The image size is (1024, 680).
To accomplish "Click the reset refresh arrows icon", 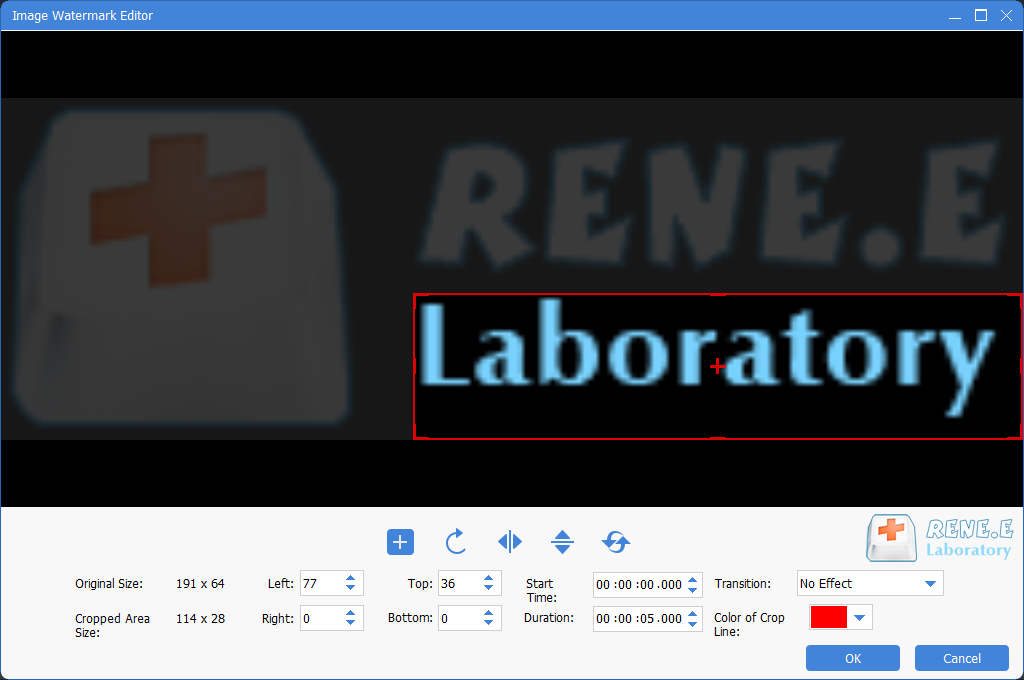I will coord(615,542).
